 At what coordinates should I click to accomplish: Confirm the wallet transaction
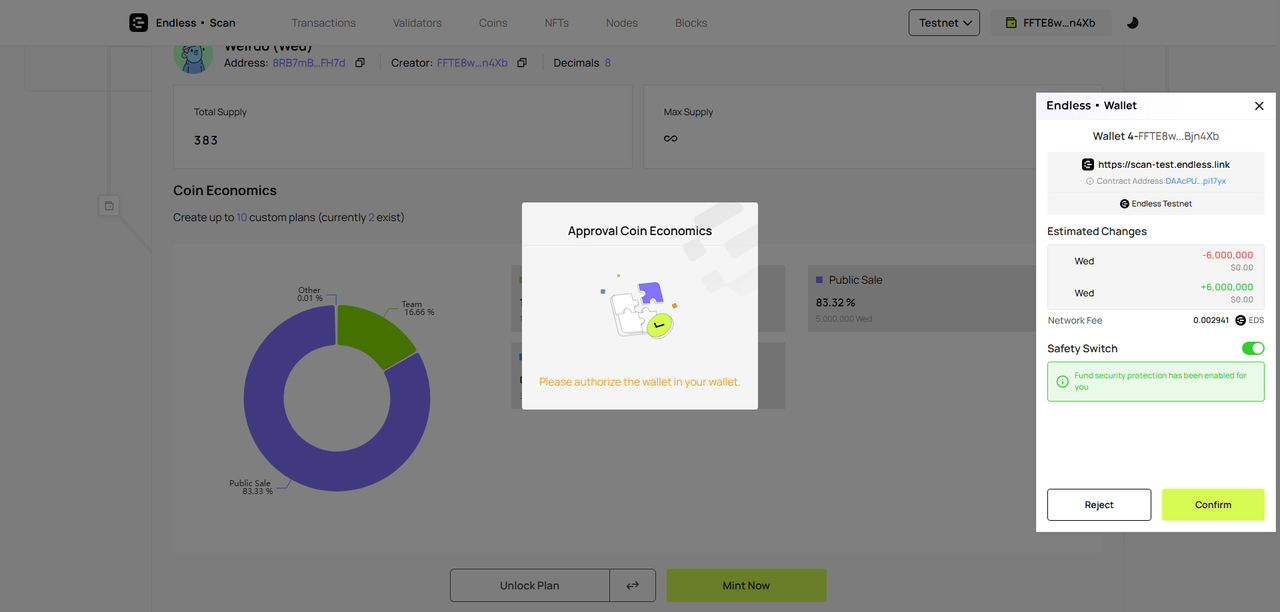click(x=1212, y=505)
